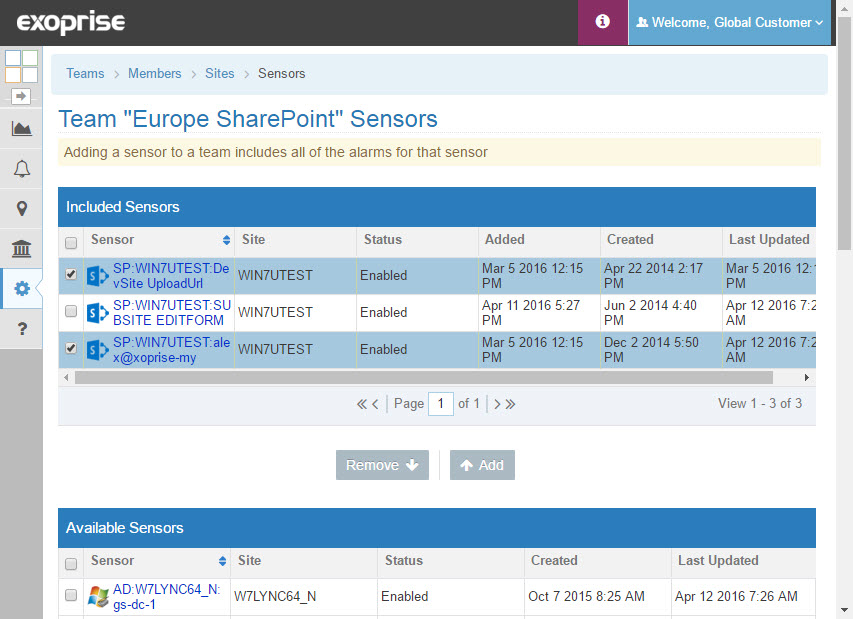Uncheck the alex@xoprise-my sensor checkbox

click(x=71, y=348)
